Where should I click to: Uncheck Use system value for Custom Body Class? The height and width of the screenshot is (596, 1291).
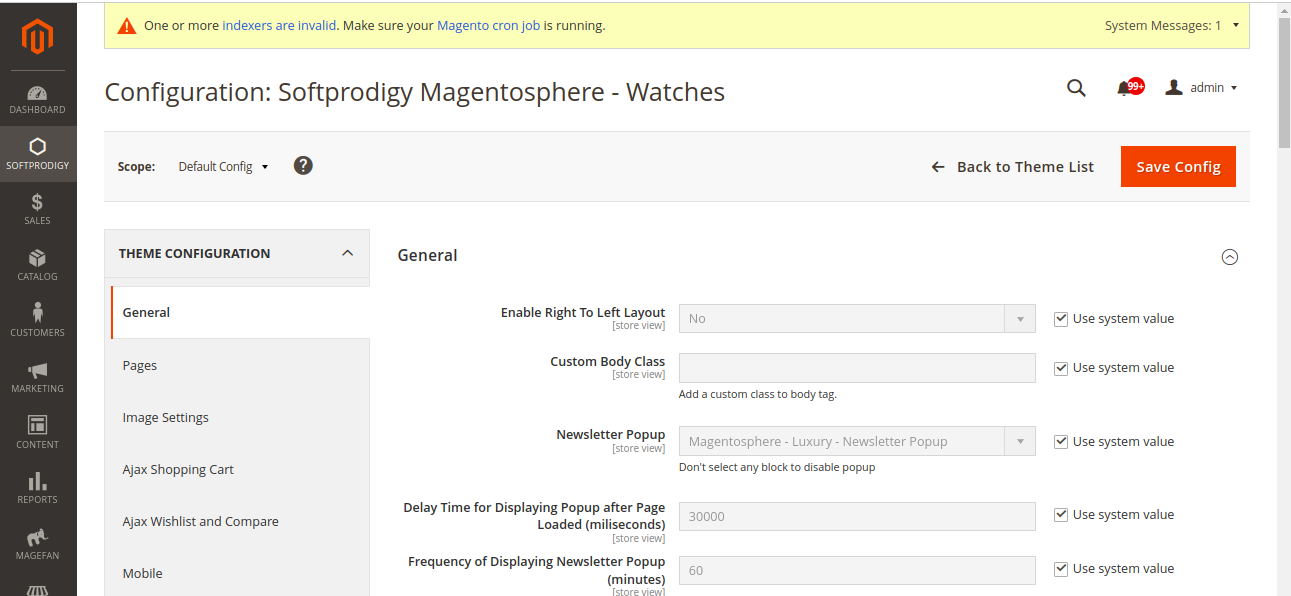point(1061,368)
